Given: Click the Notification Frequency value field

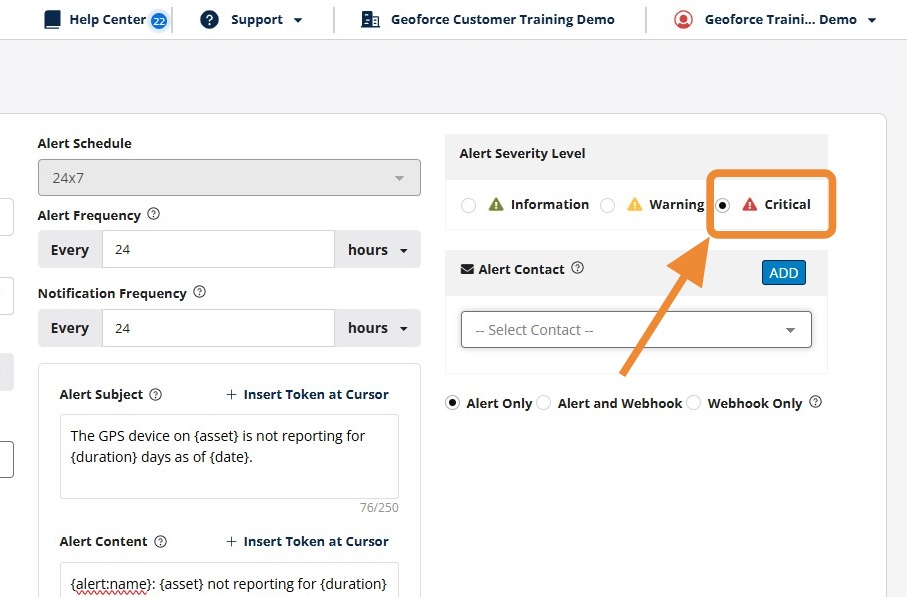Looking at the screenshot, I should pyautogui.click(x=219, y=328).
